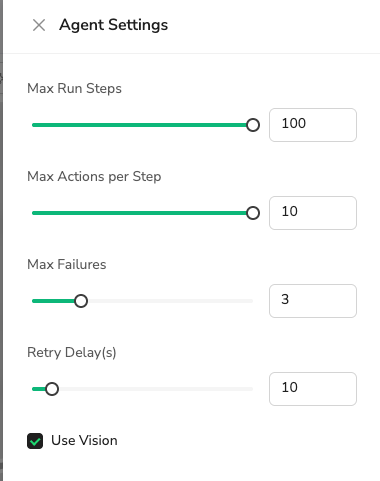Click the Max Run Steps slider handle

pos(253,125)
